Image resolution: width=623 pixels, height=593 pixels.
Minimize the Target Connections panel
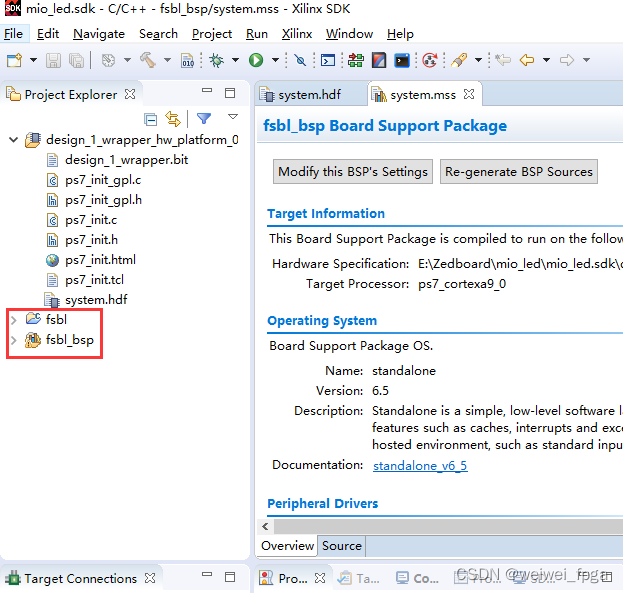point(207,574)
